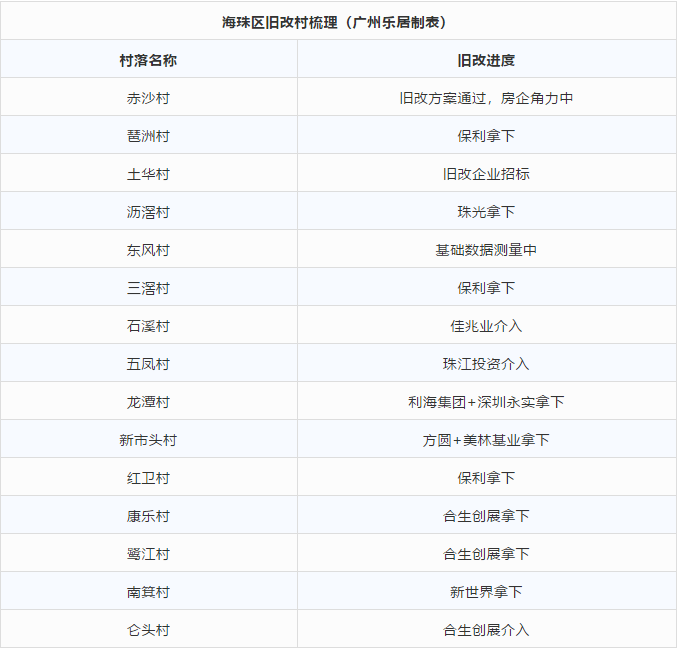Click the 方圆+美林基业拿下 cell
This screenshot has width=677, height=649.
(x=486, y=440)
